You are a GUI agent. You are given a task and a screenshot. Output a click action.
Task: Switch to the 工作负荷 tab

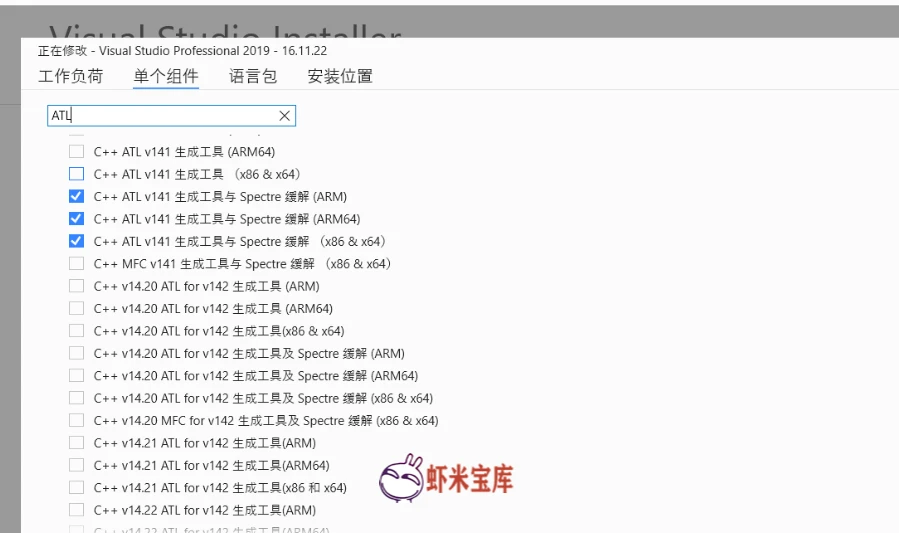71,76
